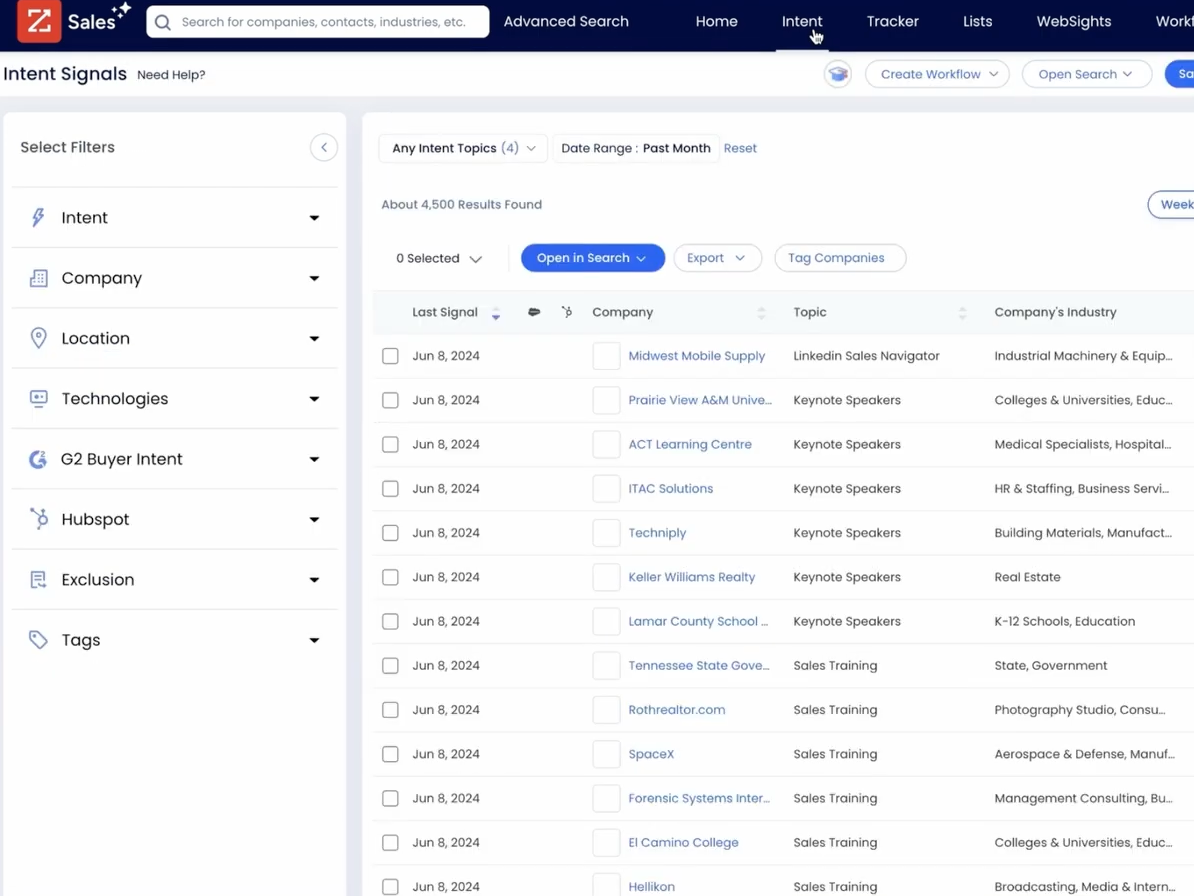The width and height of the screenshot is (1194, 896).
Task: Select the Location pin icon
Action: pos(38,338)
